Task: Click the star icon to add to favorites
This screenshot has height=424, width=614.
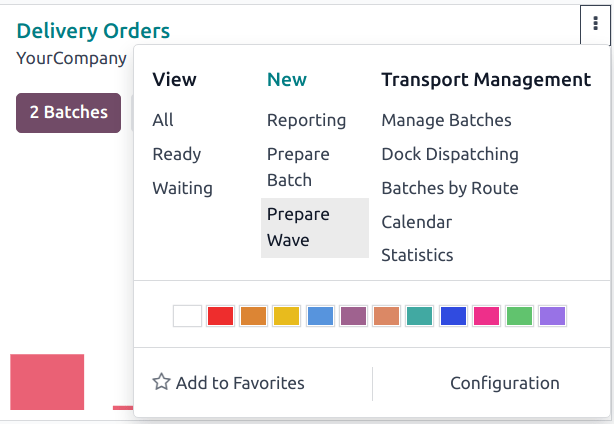Action: point(161,382)
